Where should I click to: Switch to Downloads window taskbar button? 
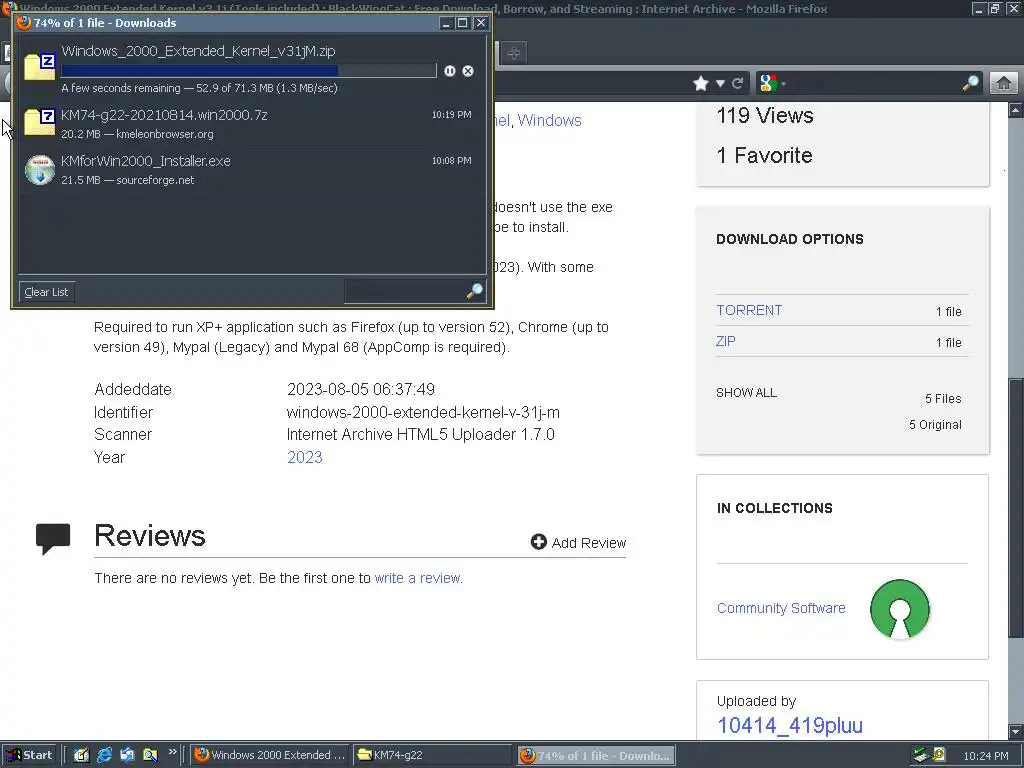coord(596,756)
